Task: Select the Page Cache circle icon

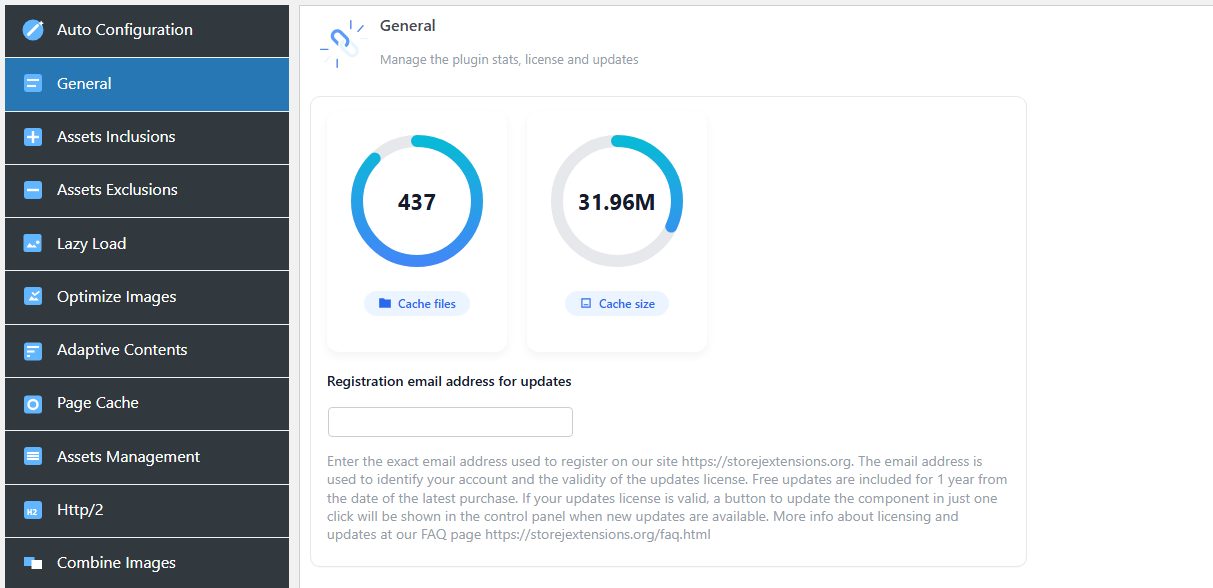Action: coord(31,403)
